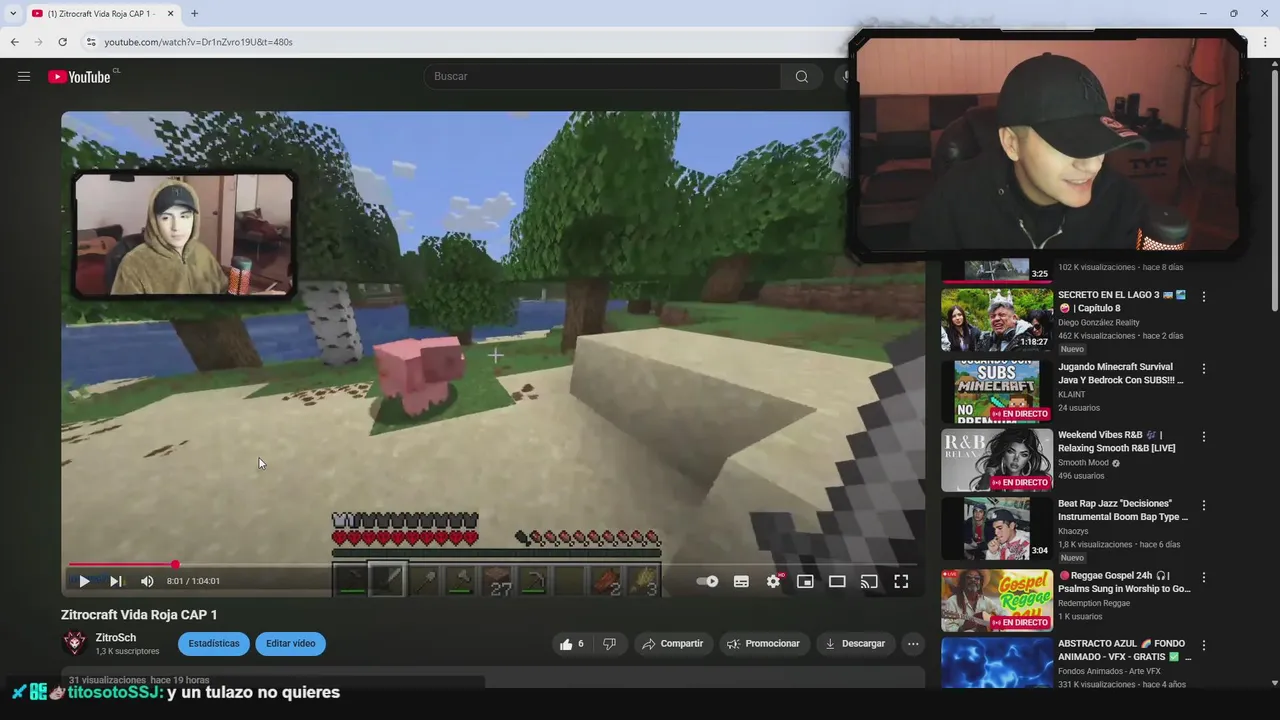Screen dimensions: 1280x720
Task: Open Jugando Minecraft Survival video title
Action: point(1120,373)
